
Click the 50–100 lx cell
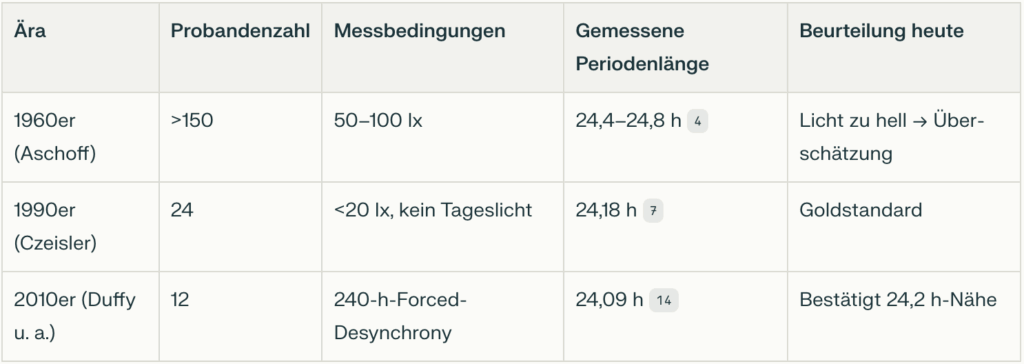(442, 137)
